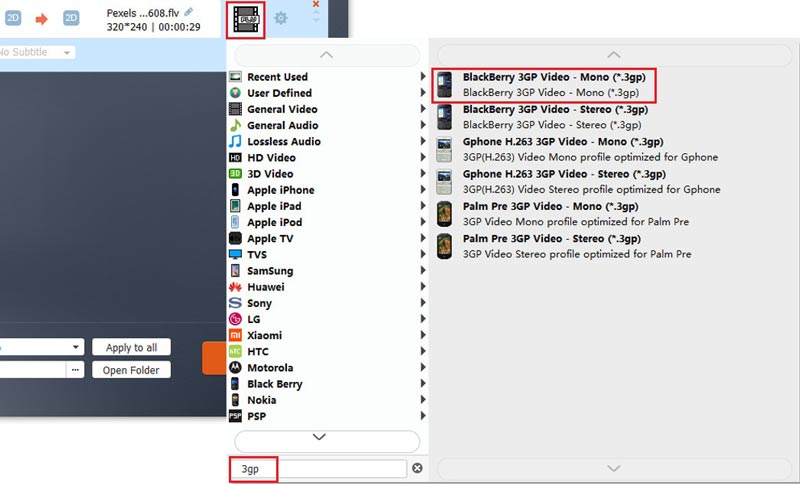Viewport: 800px width, 484px height.
Task: Click the Apple iPod icon
Action: coord(235,222)
